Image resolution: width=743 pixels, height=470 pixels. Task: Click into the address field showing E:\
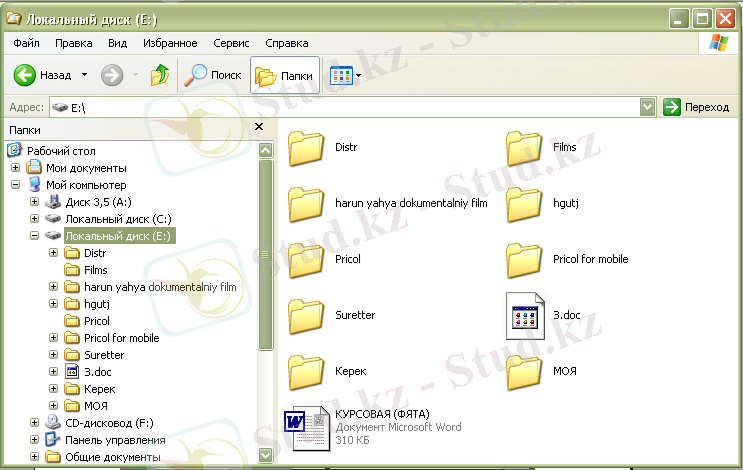[350, 106]
